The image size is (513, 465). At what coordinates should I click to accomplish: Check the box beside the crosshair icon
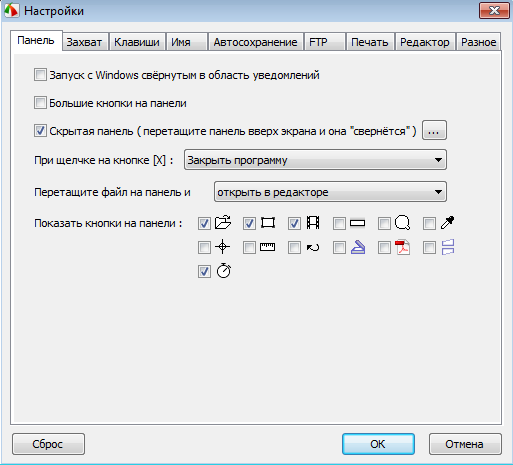click(204, 248)
